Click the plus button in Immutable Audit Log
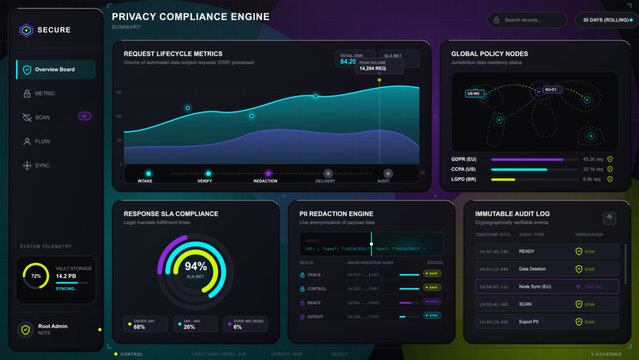 coord(609,217)
